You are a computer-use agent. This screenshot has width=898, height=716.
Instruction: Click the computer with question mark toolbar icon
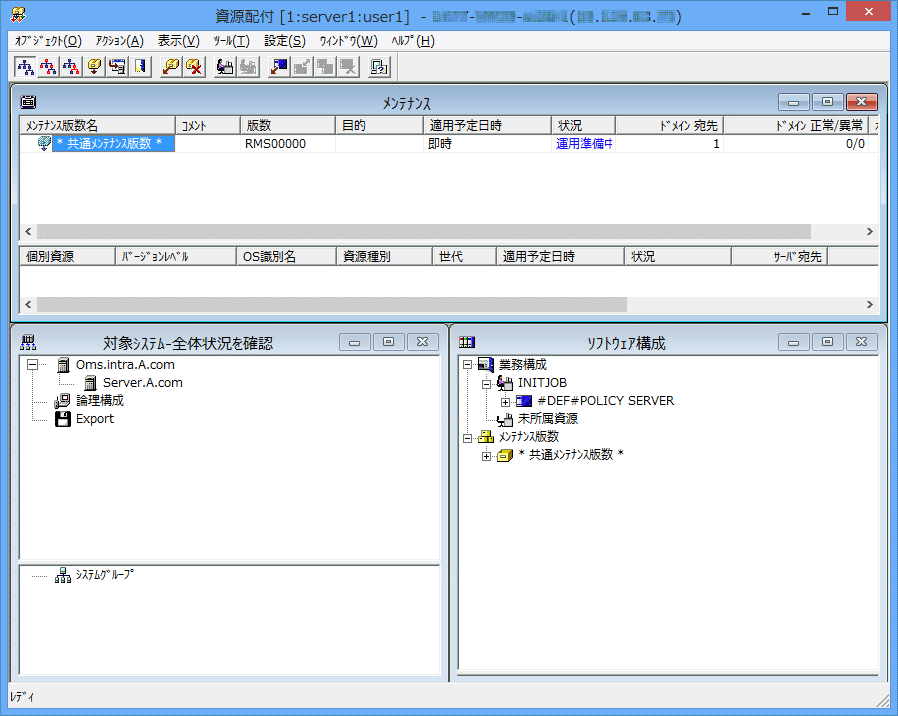[x=380, y=67]
